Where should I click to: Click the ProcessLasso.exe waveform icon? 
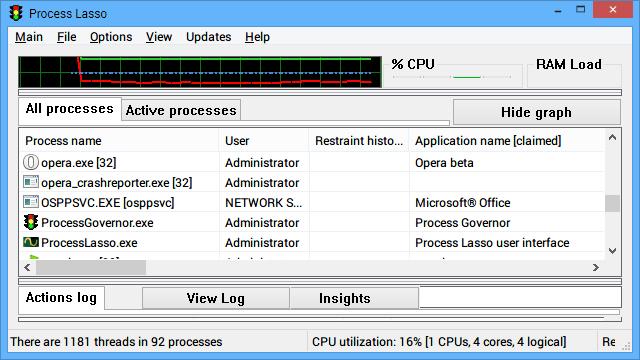coord(31,242)
